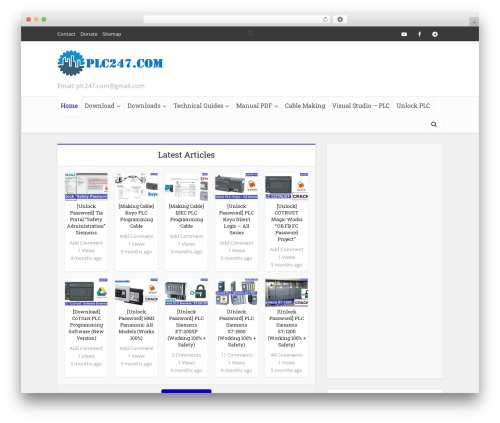Click the IDEC cable diagram thumbnail
This screenshot has height=423, width=500.
click(x=186, y=186)
